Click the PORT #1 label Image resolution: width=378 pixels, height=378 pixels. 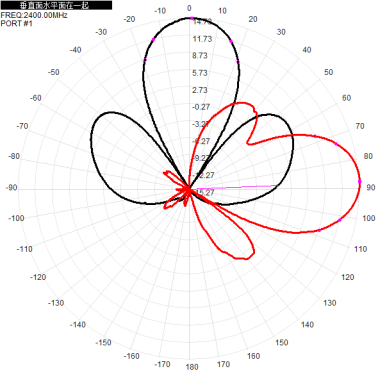tap(16, 23)
